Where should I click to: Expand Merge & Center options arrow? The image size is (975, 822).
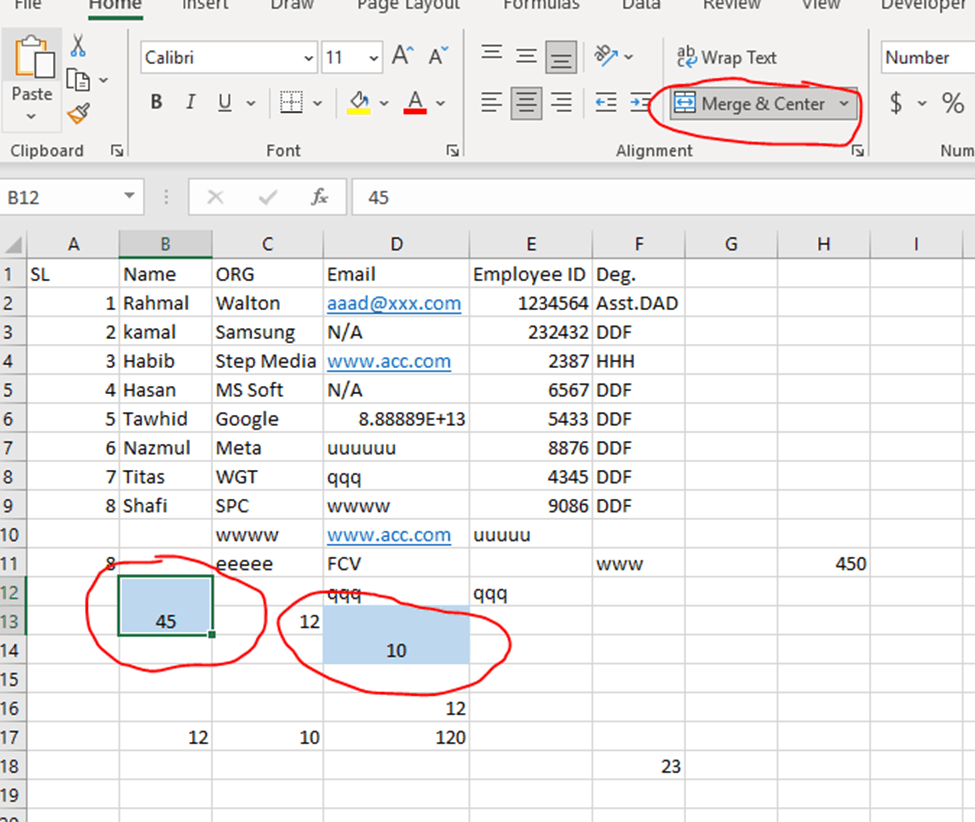pyautogui.click(x=844, y=103)
